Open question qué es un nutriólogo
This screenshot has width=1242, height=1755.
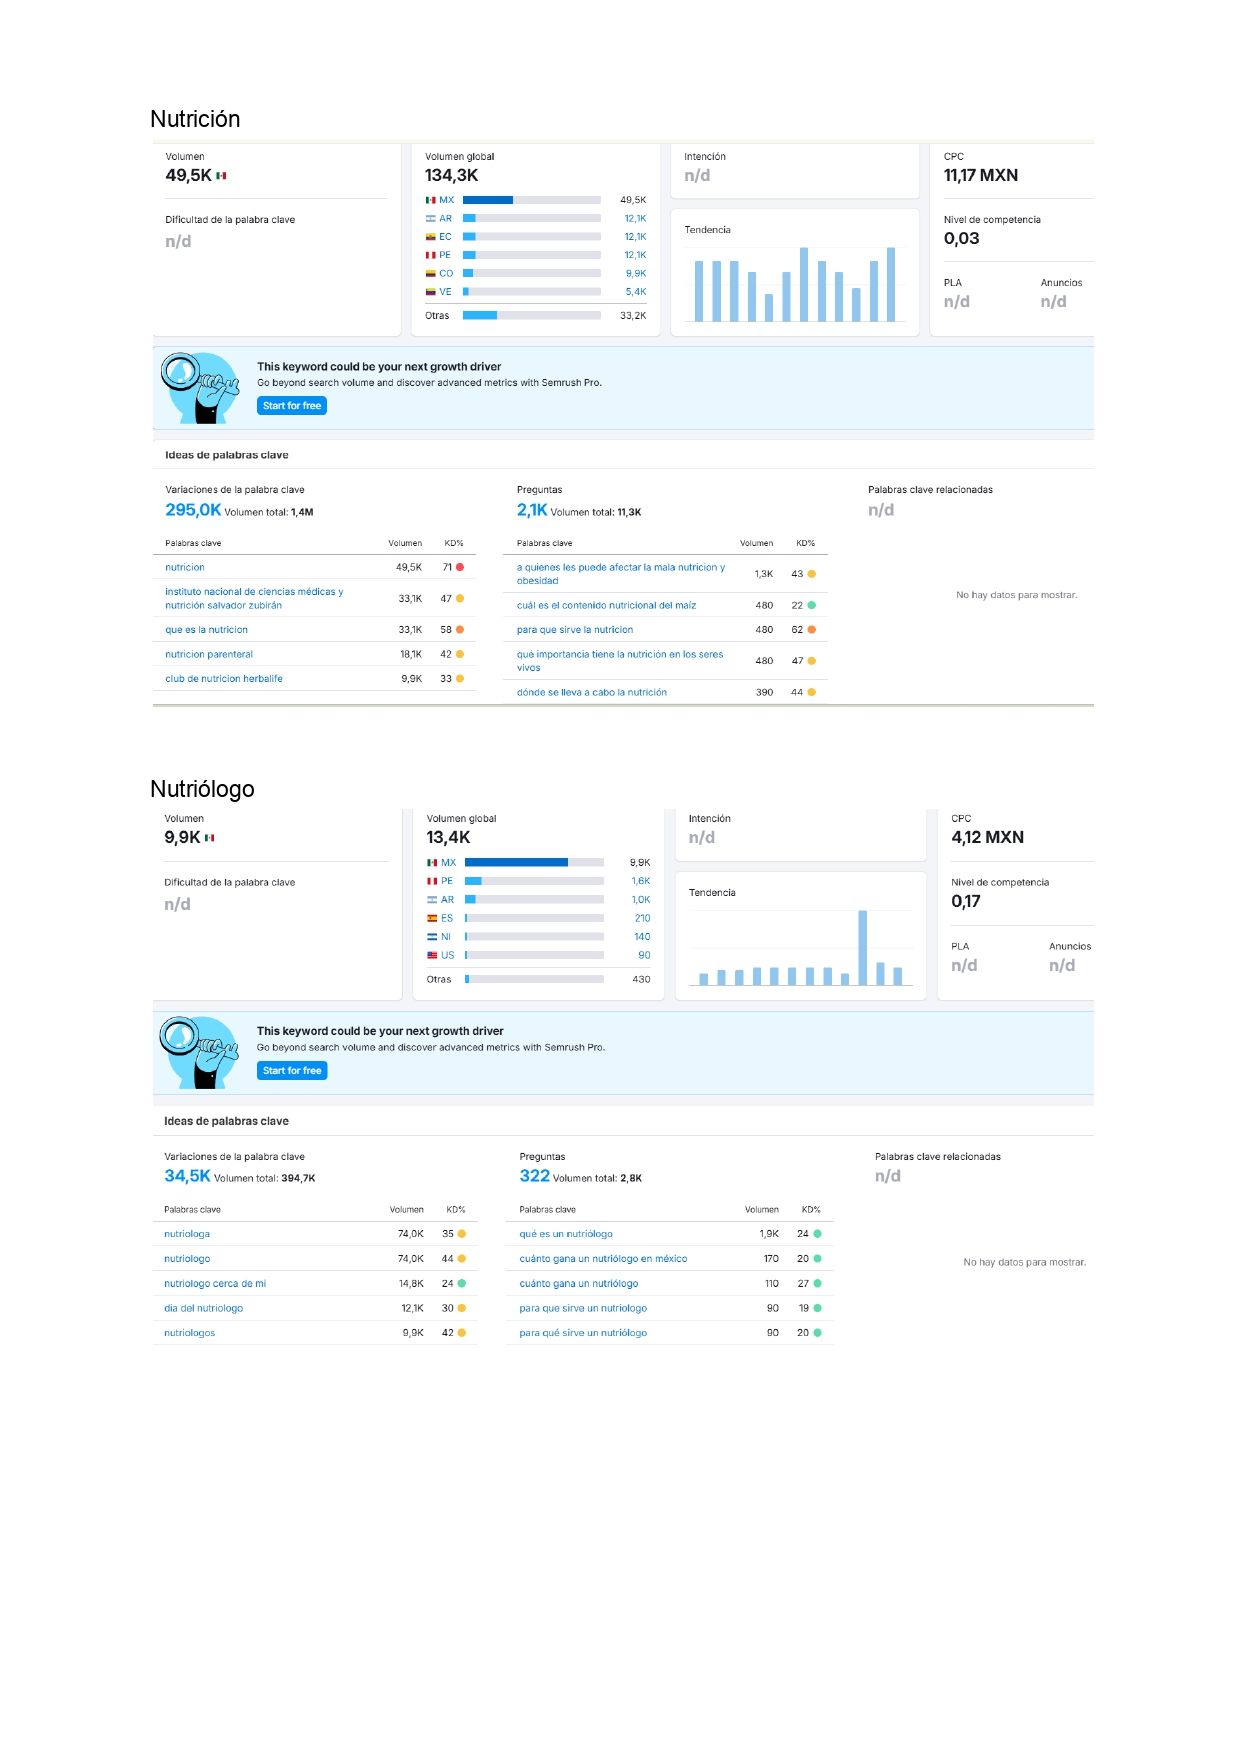[566, 1234]
